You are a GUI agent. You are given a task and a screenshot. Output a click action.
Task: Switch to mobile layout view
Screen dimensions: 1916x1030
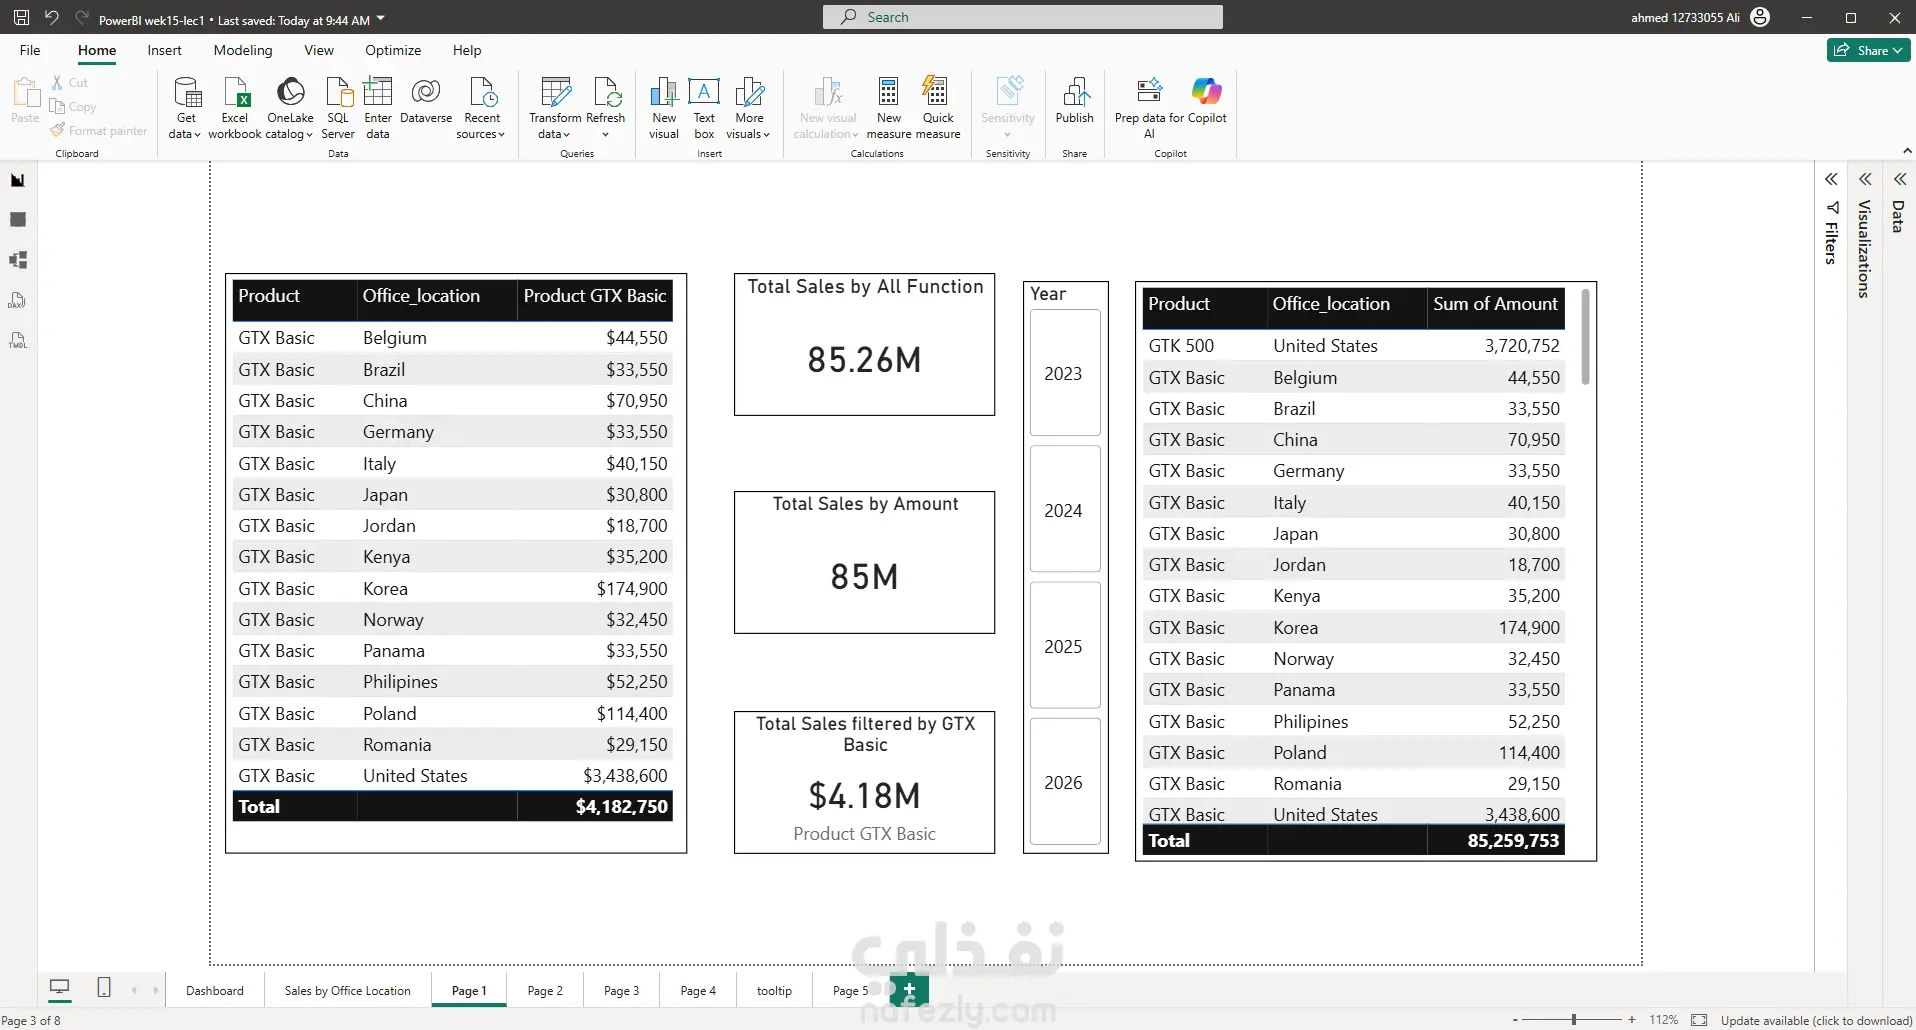tap(104, 988)
